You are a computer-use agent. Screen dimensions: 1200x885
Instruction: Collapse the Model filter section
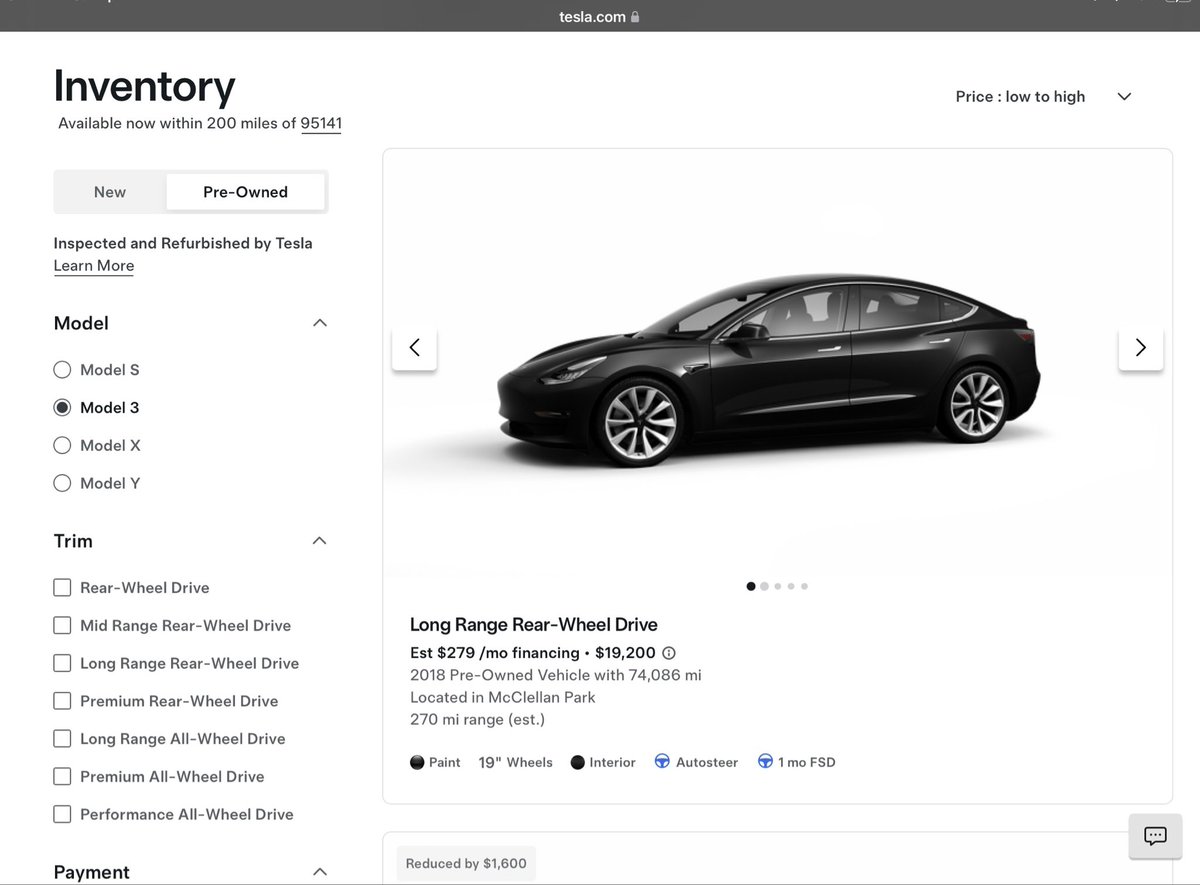(320, 323)
